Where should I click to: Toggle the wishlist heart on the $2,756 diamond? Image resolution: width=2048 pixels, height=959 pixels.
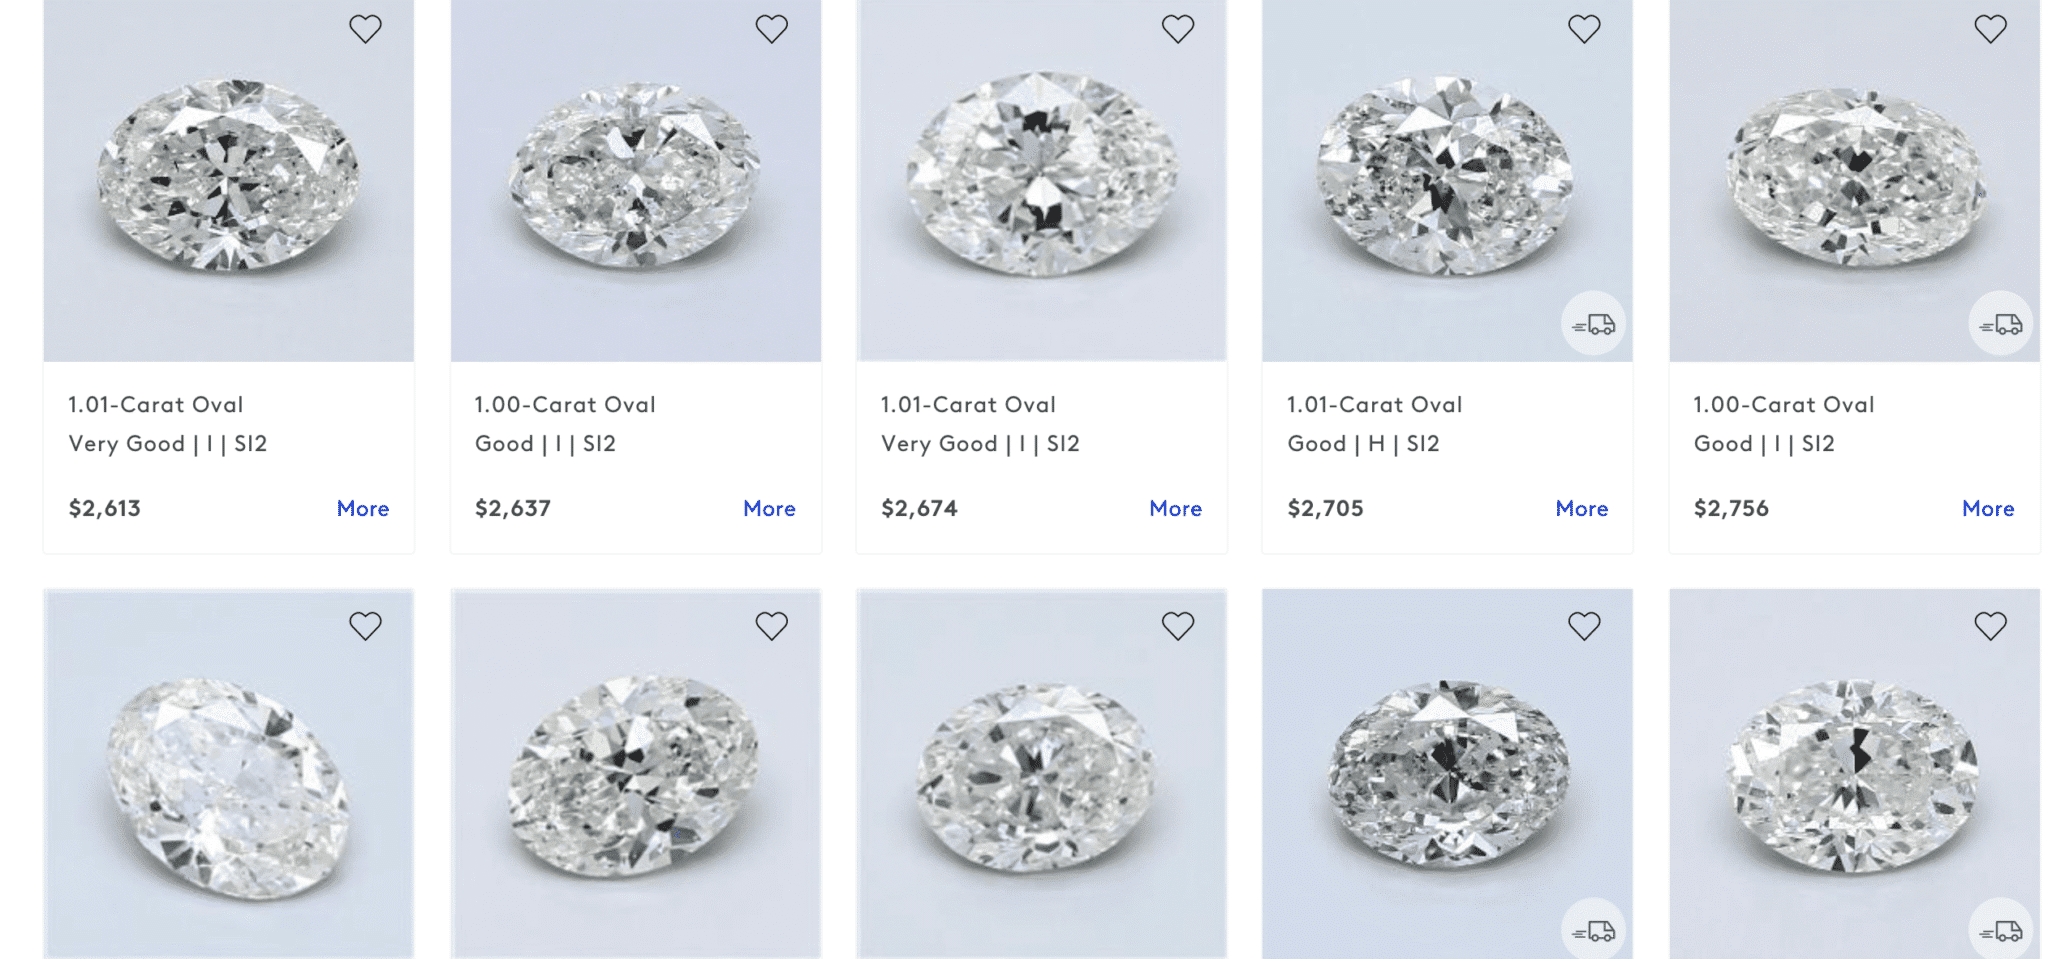click(x=1991, y=28)
